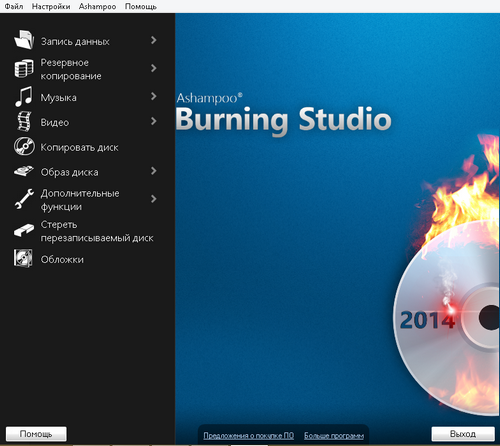Click the Помощь button at bottom
This screenshot has height=446, width=500.
(36, 434)
